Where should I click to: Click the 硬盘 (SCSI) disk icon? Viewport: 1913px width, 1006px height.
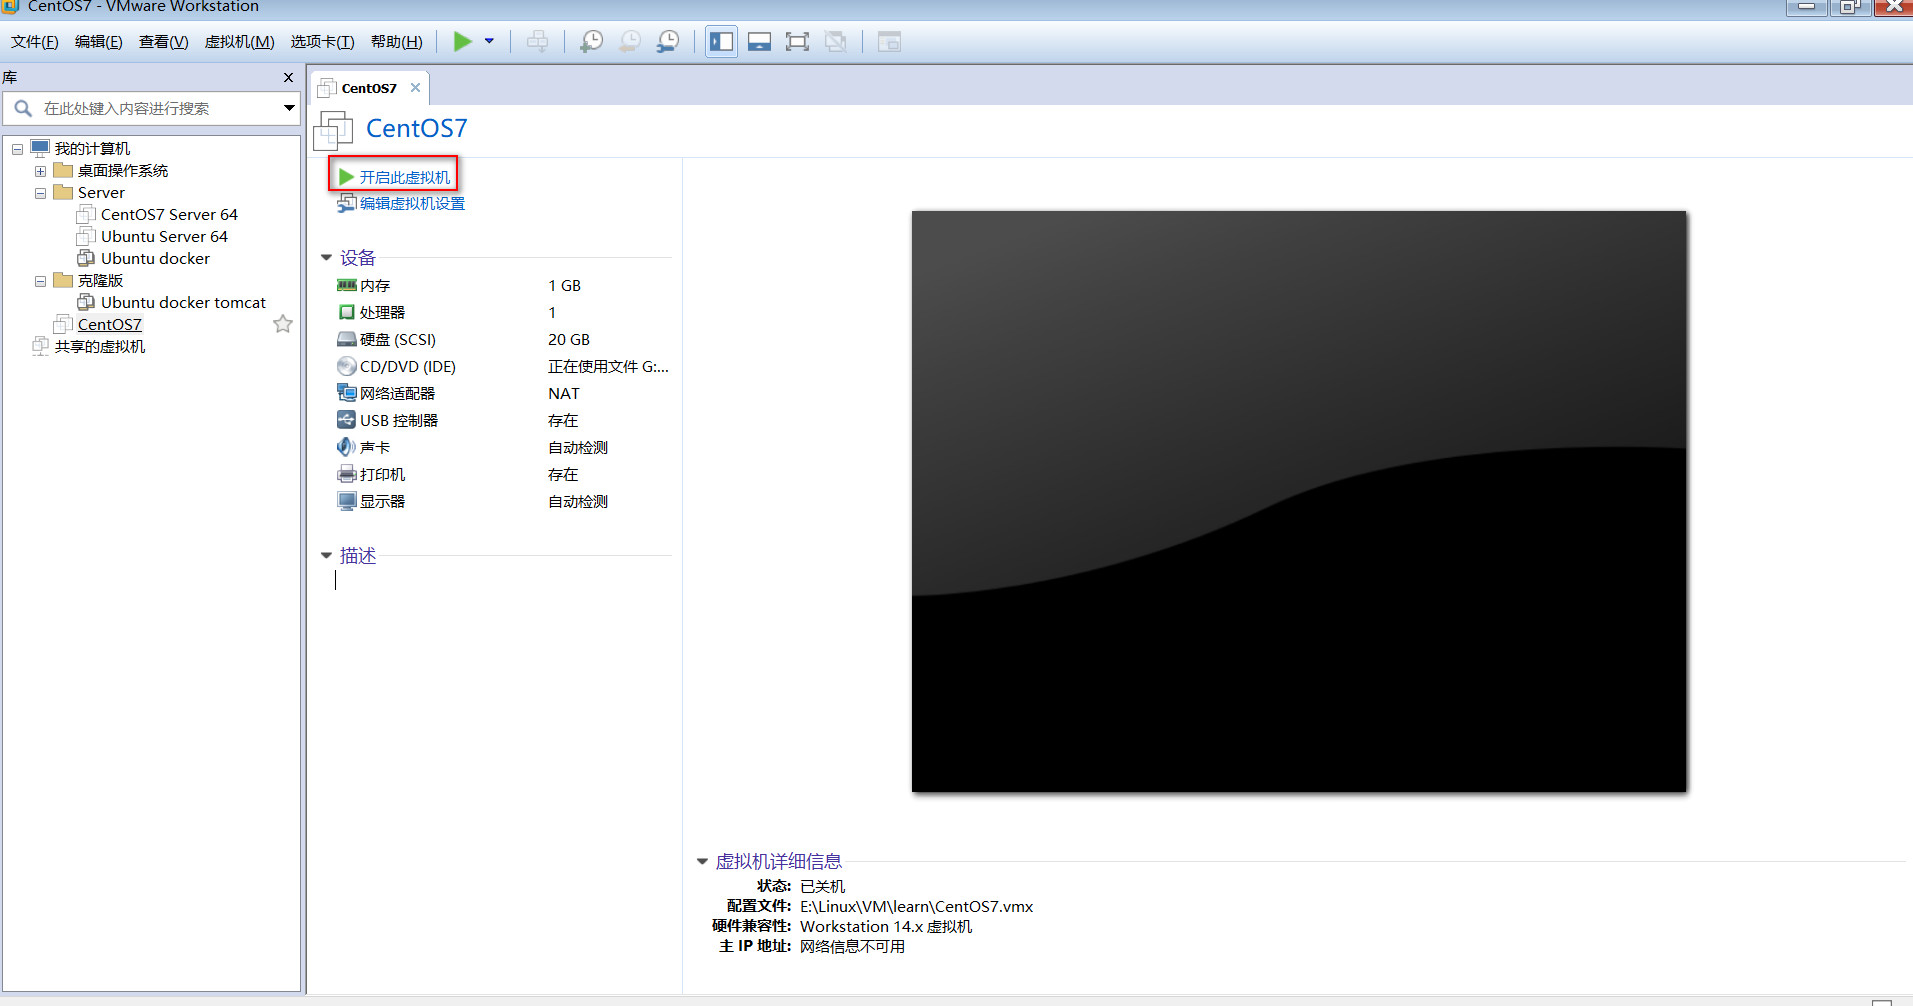point(347,339)
